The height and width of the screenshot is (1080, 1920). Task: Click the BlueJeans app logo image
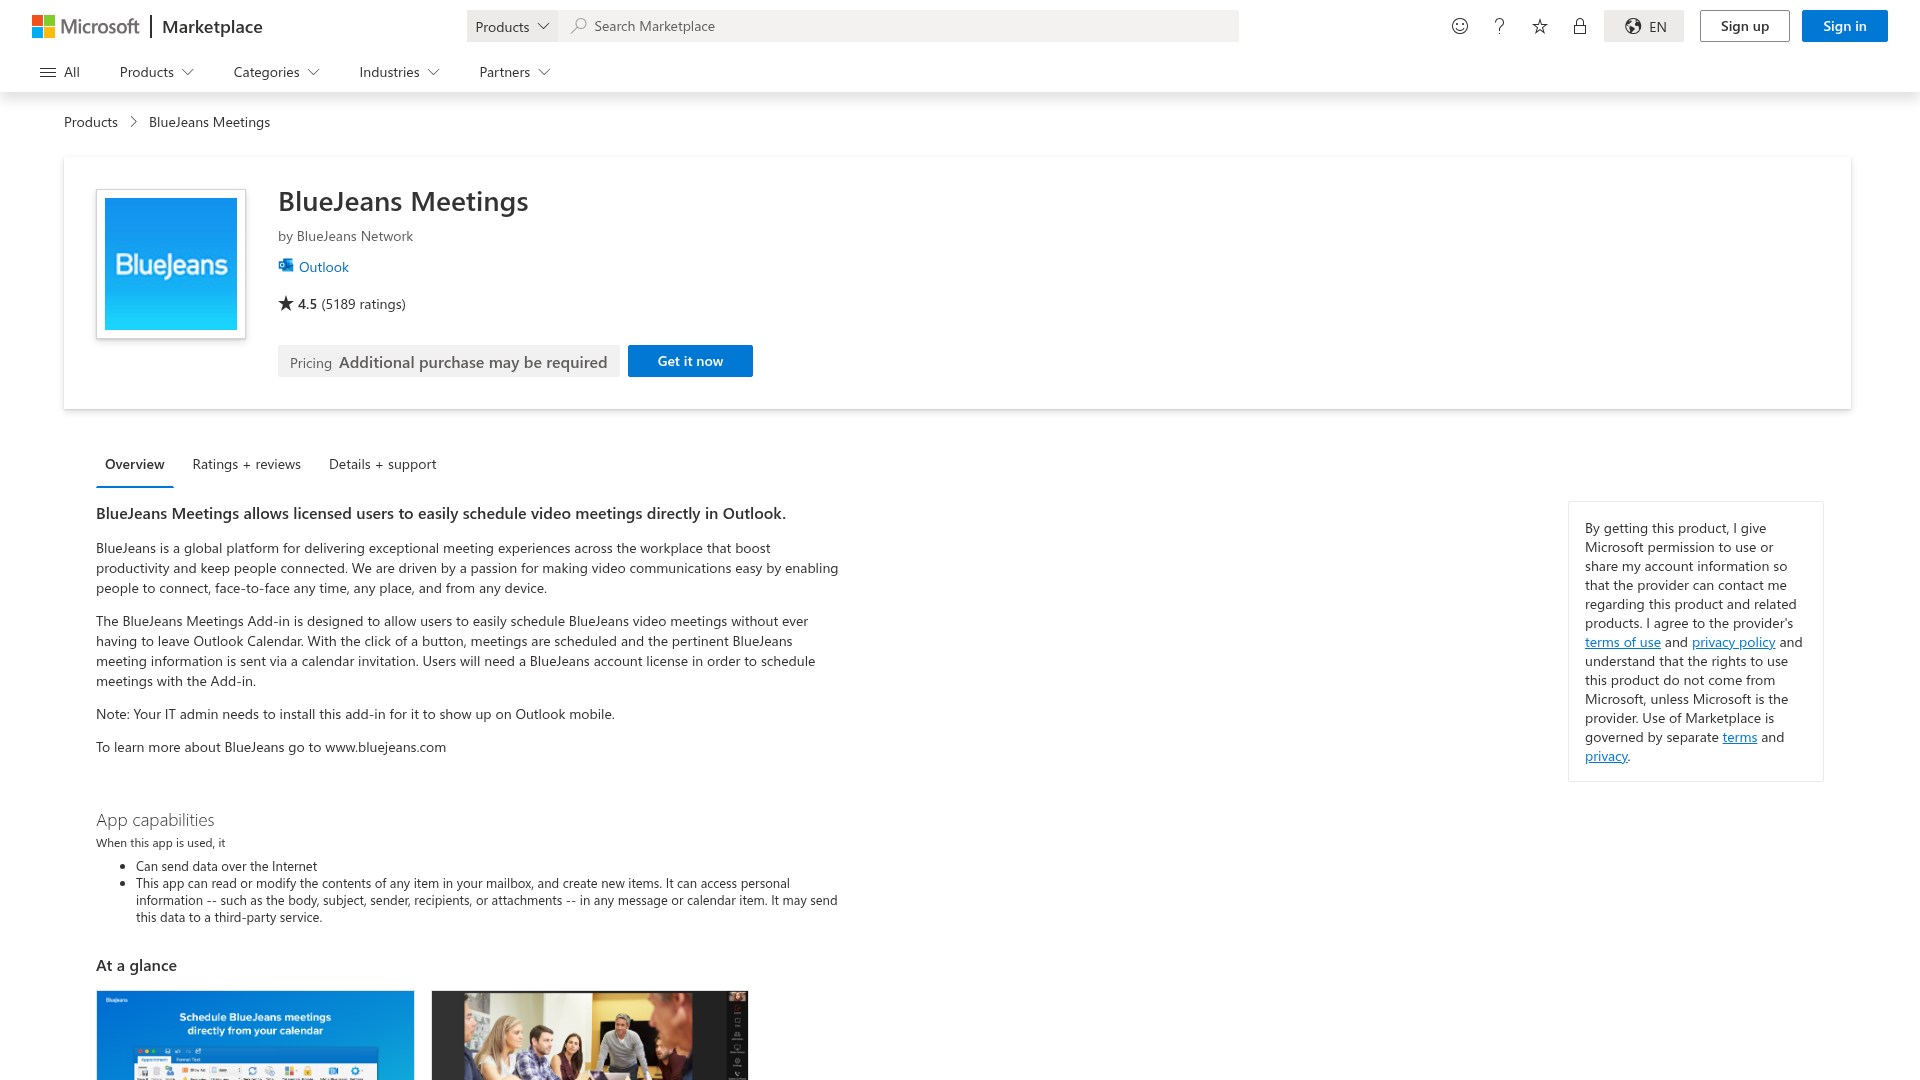(x=171, y=264)
